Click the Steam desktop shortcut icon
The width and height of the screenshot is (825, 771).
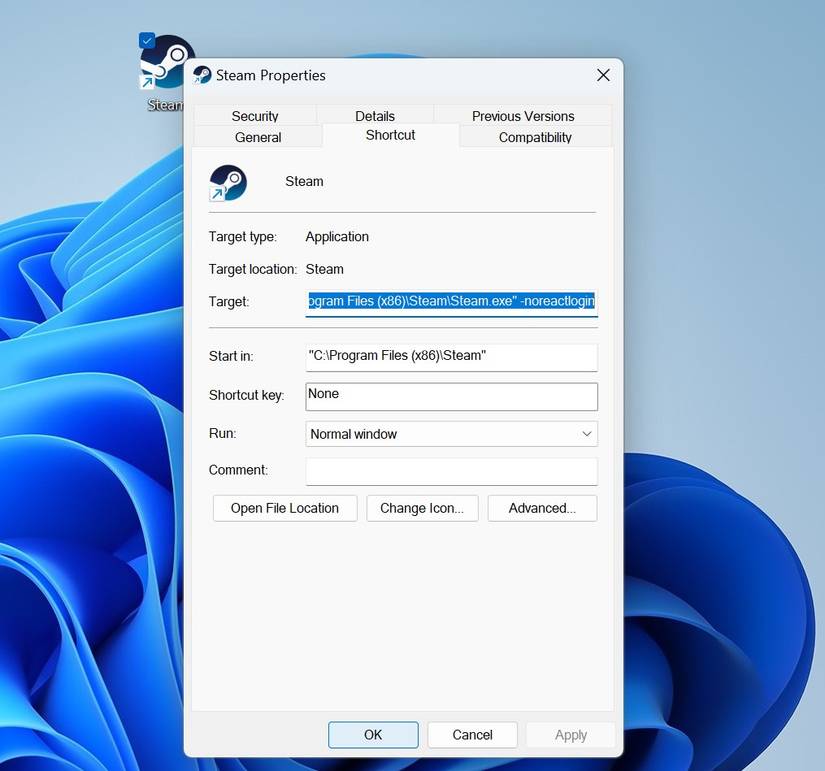coord(165,63)
